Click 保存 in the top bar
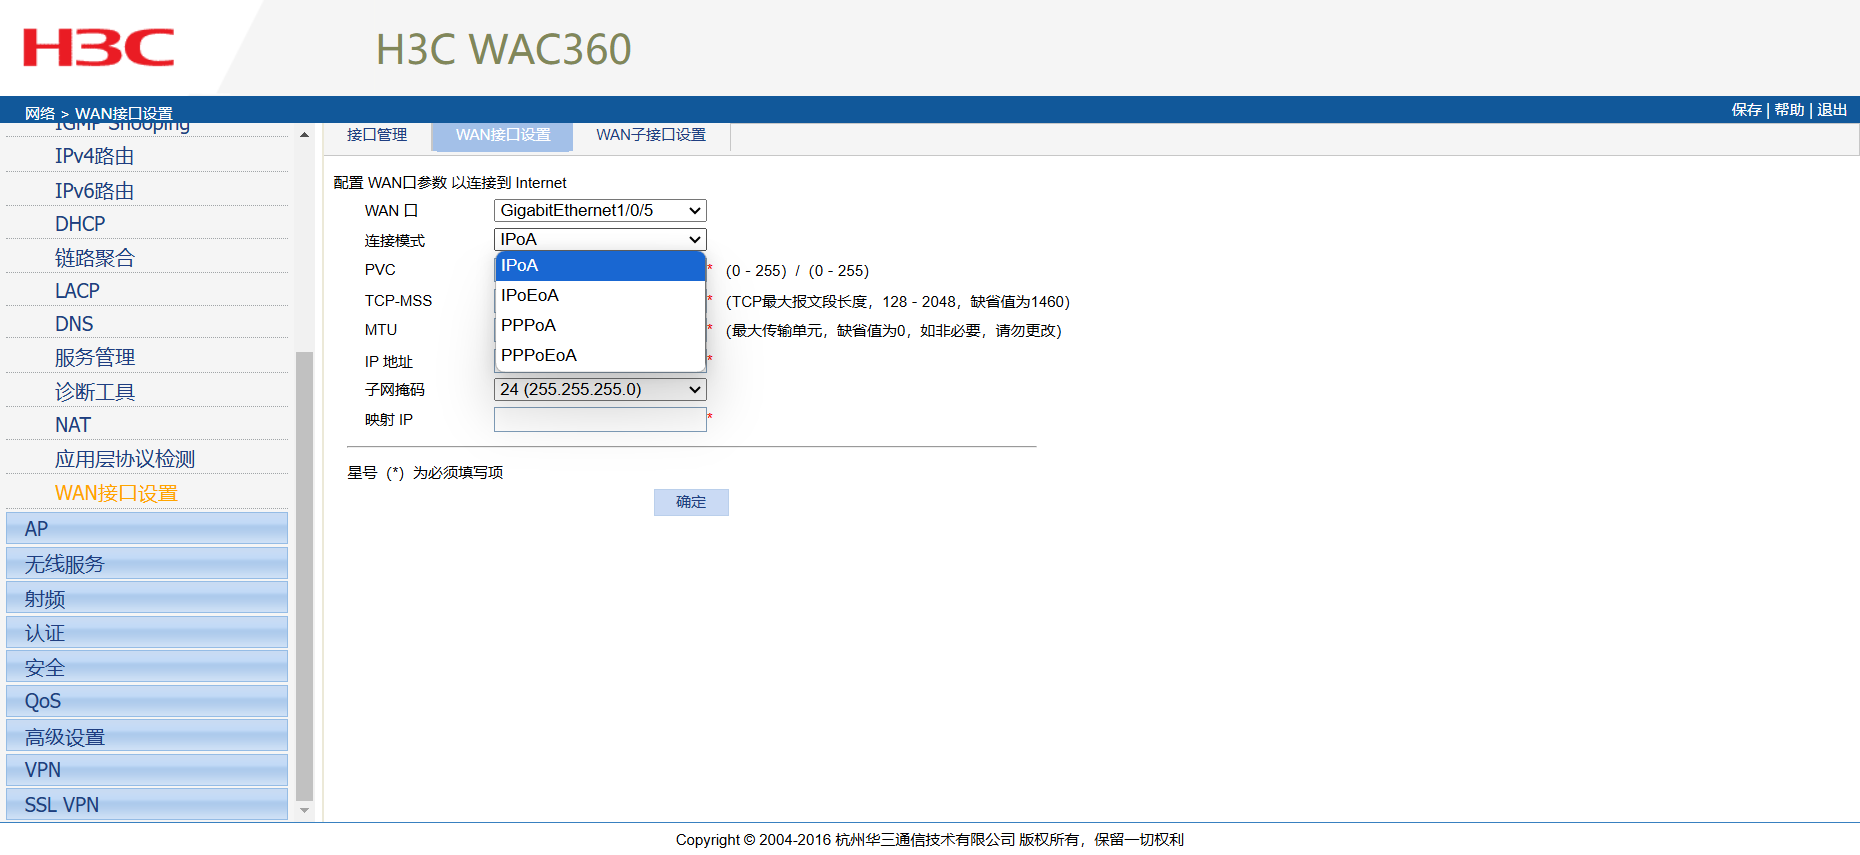This screenshot has height=855, width=1860. pos(1746,110)
